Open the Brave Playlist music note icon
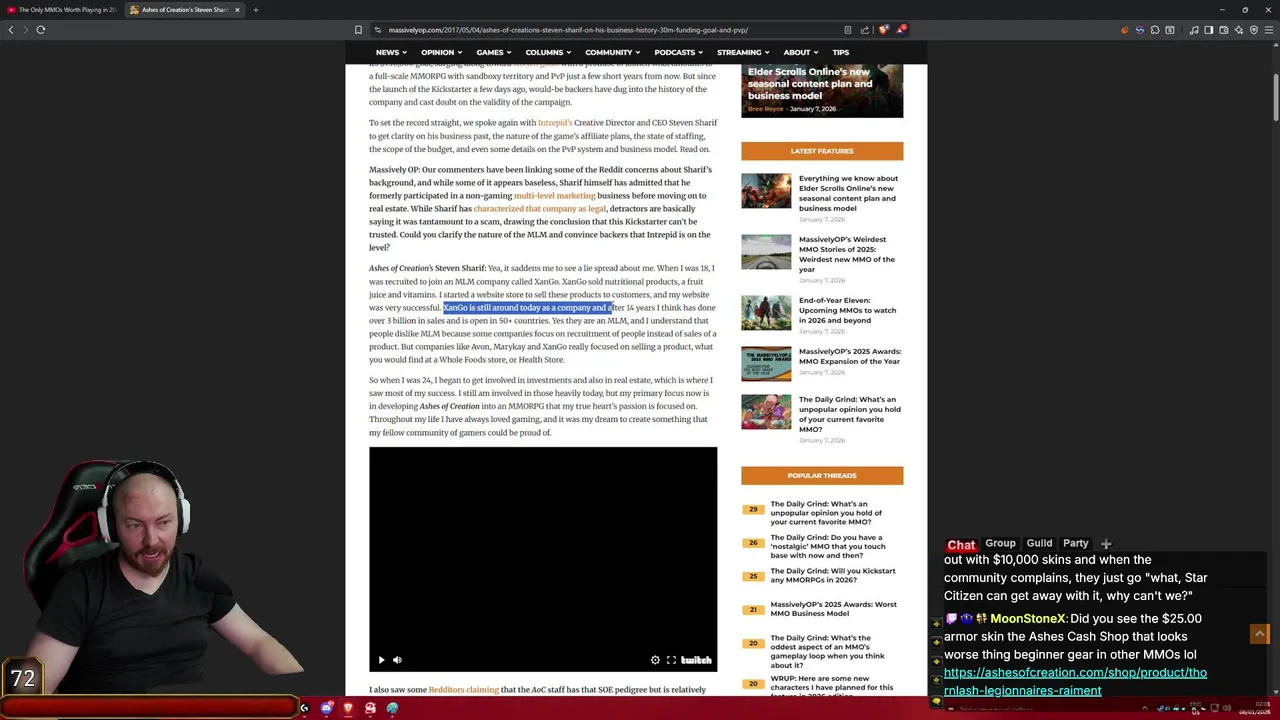The image size is (1280, 720). point(1194,30)
